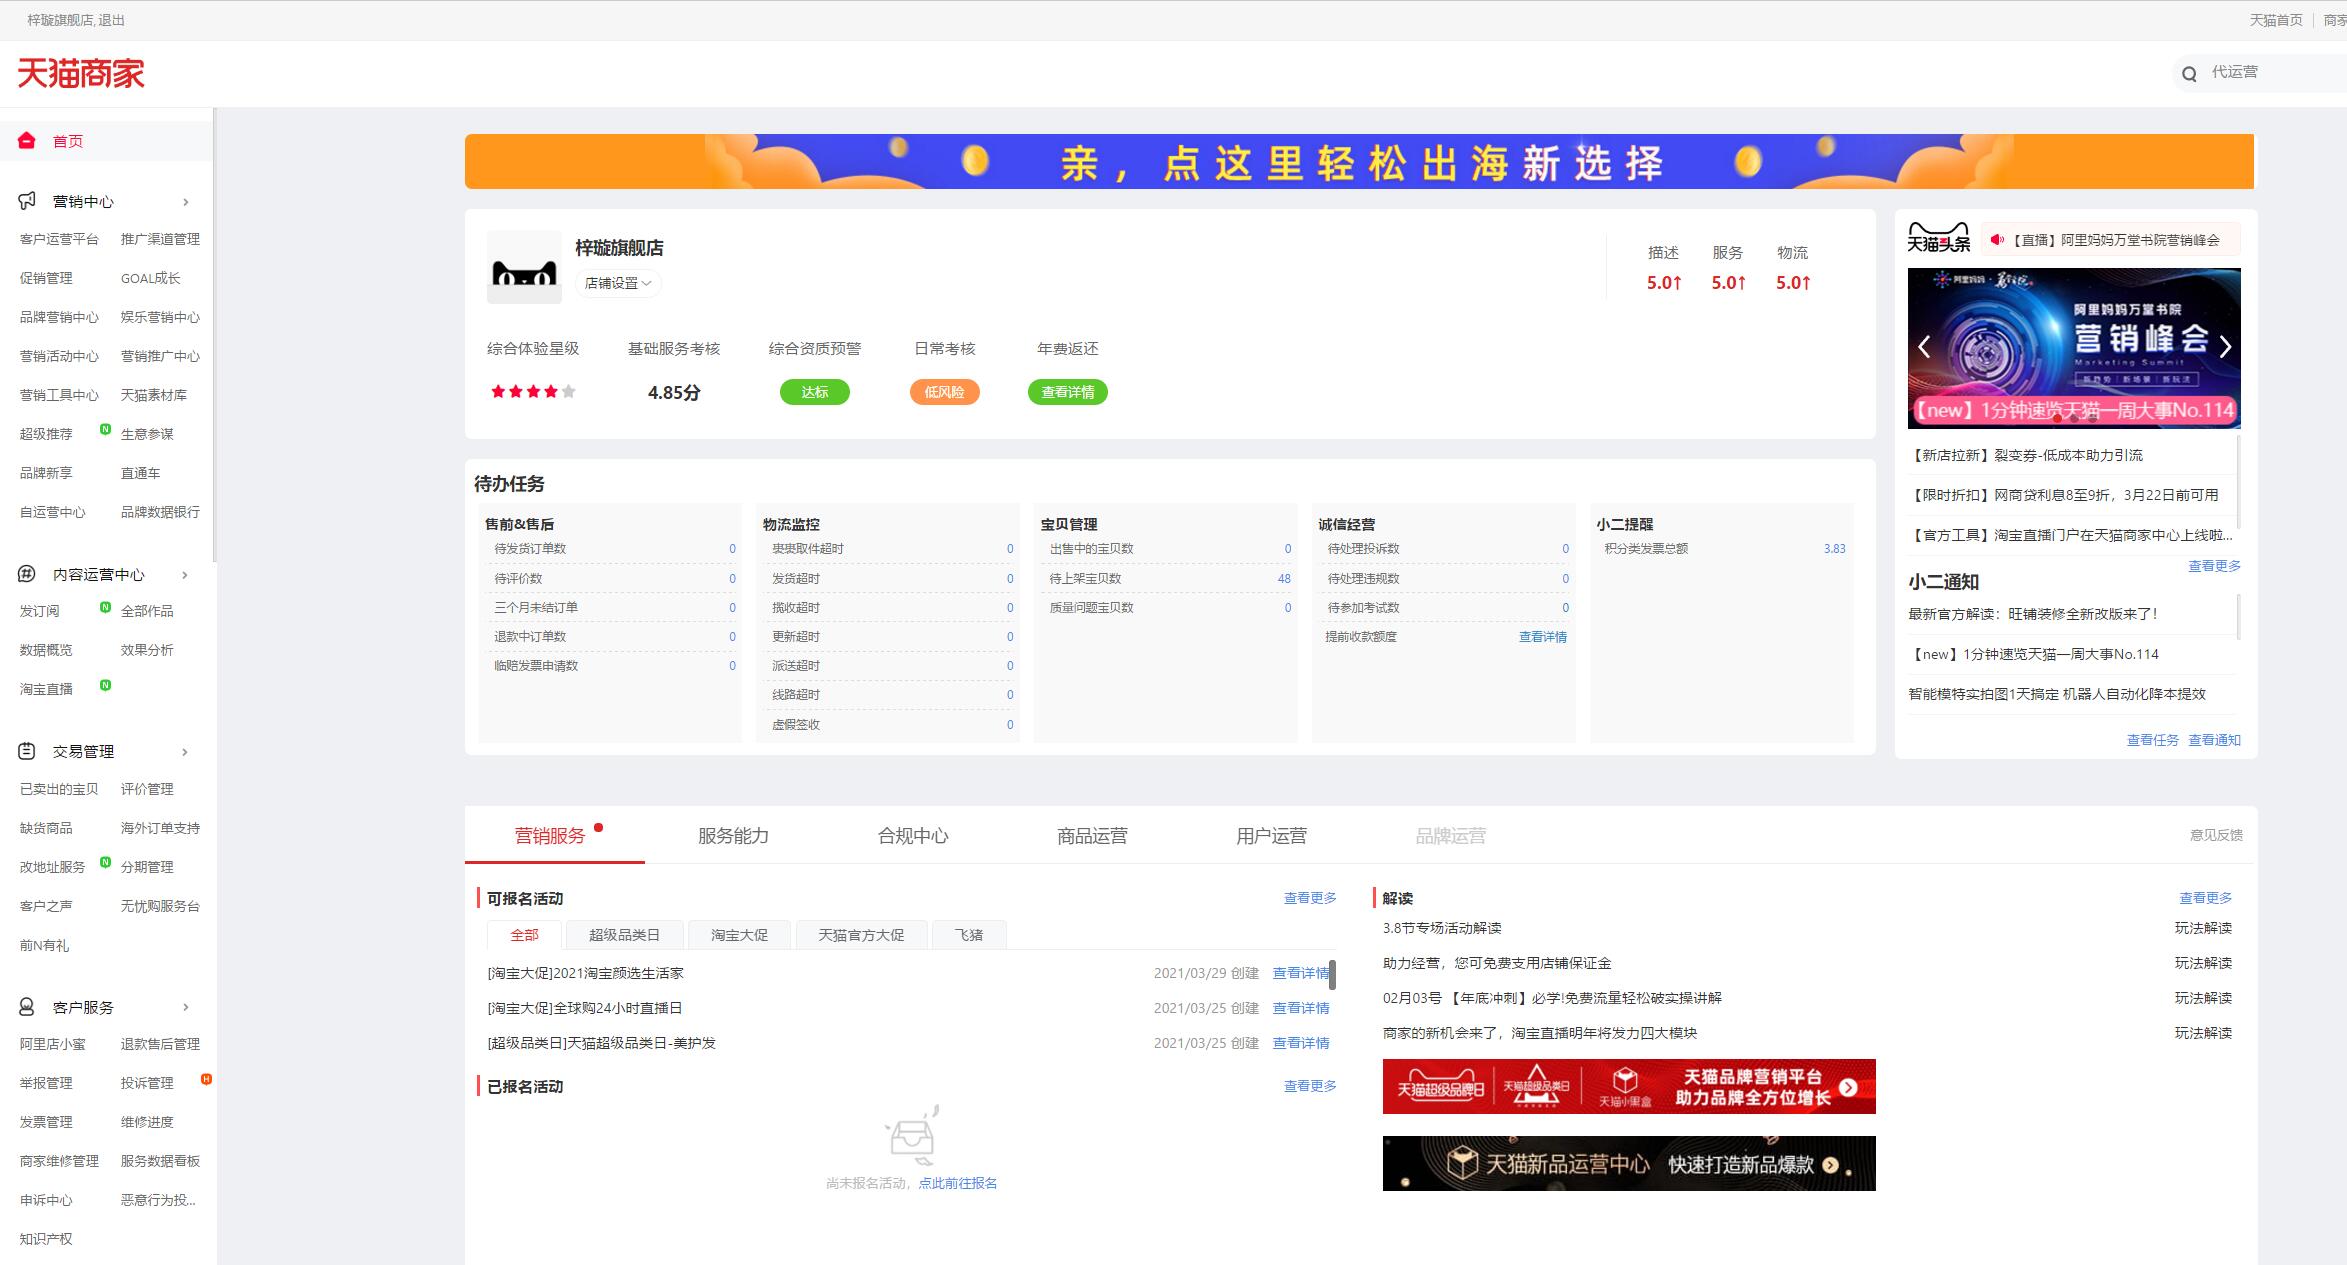
Task: Click the 内容运营中心 hash icon
Action: pyautogui.click(x=27, y=574)
